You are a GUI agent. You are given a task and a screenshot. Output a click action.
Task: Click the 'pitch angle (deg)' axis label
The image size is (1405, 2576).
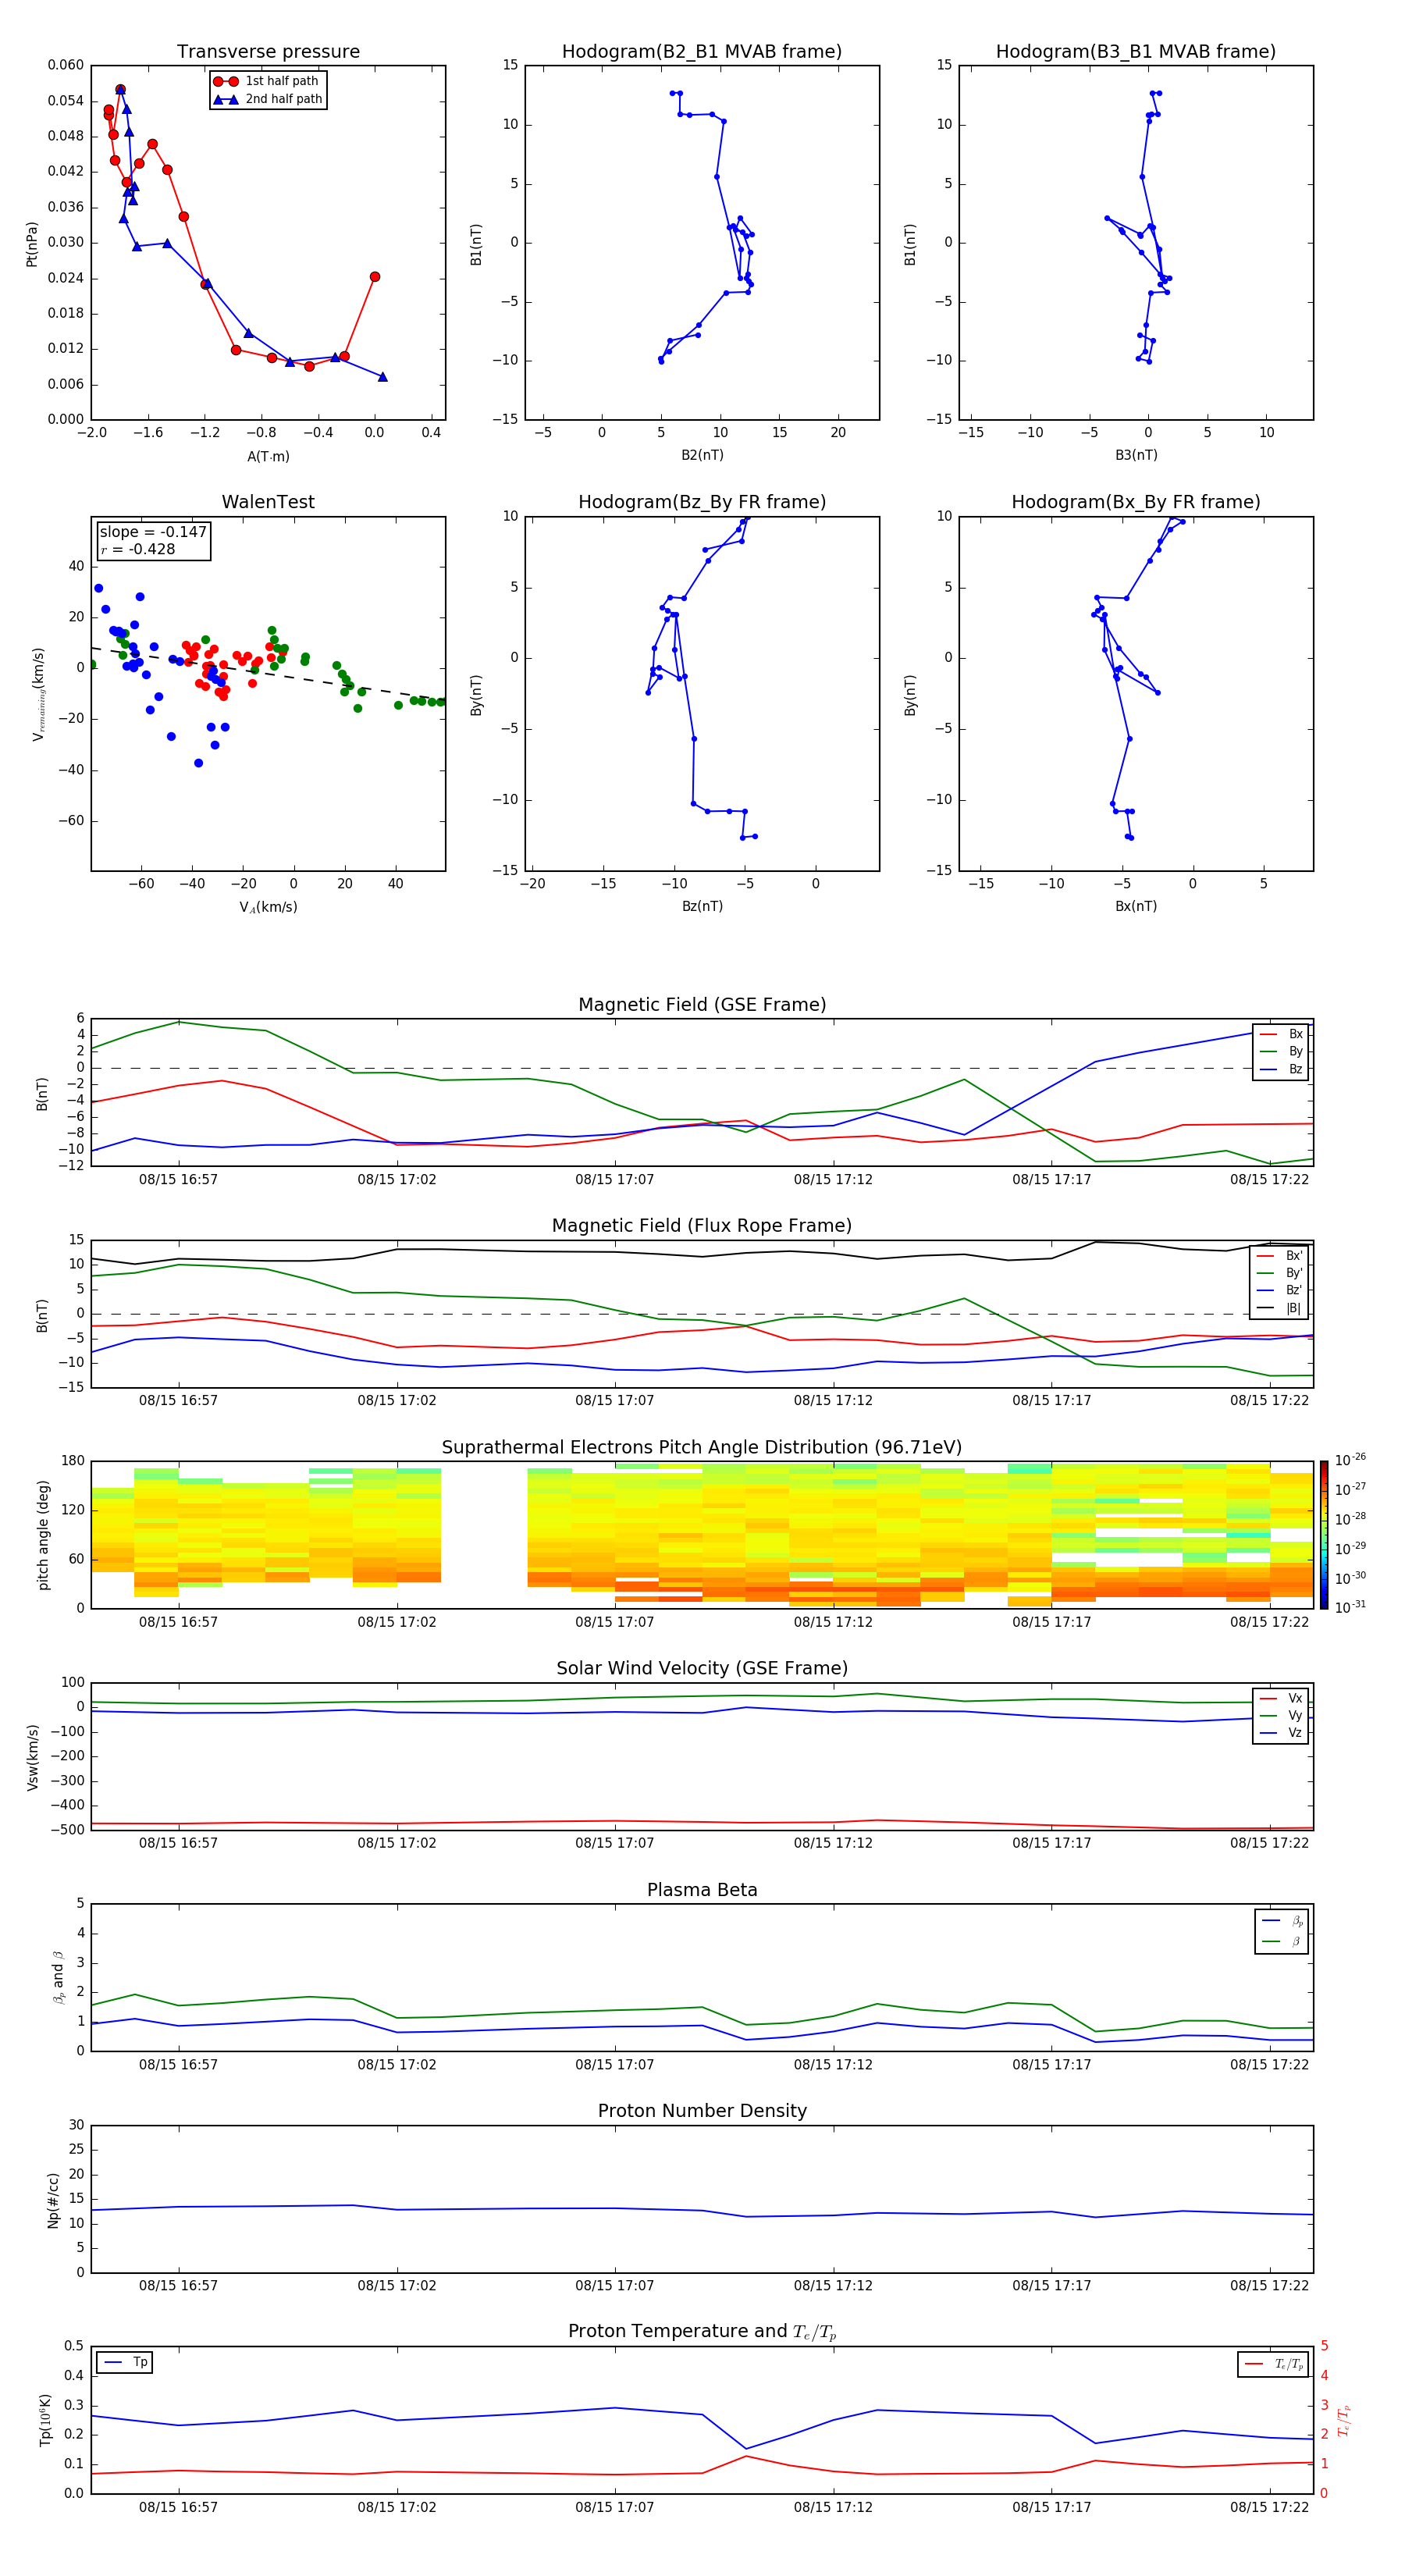pyautogui.click(x=43, y=1535)
